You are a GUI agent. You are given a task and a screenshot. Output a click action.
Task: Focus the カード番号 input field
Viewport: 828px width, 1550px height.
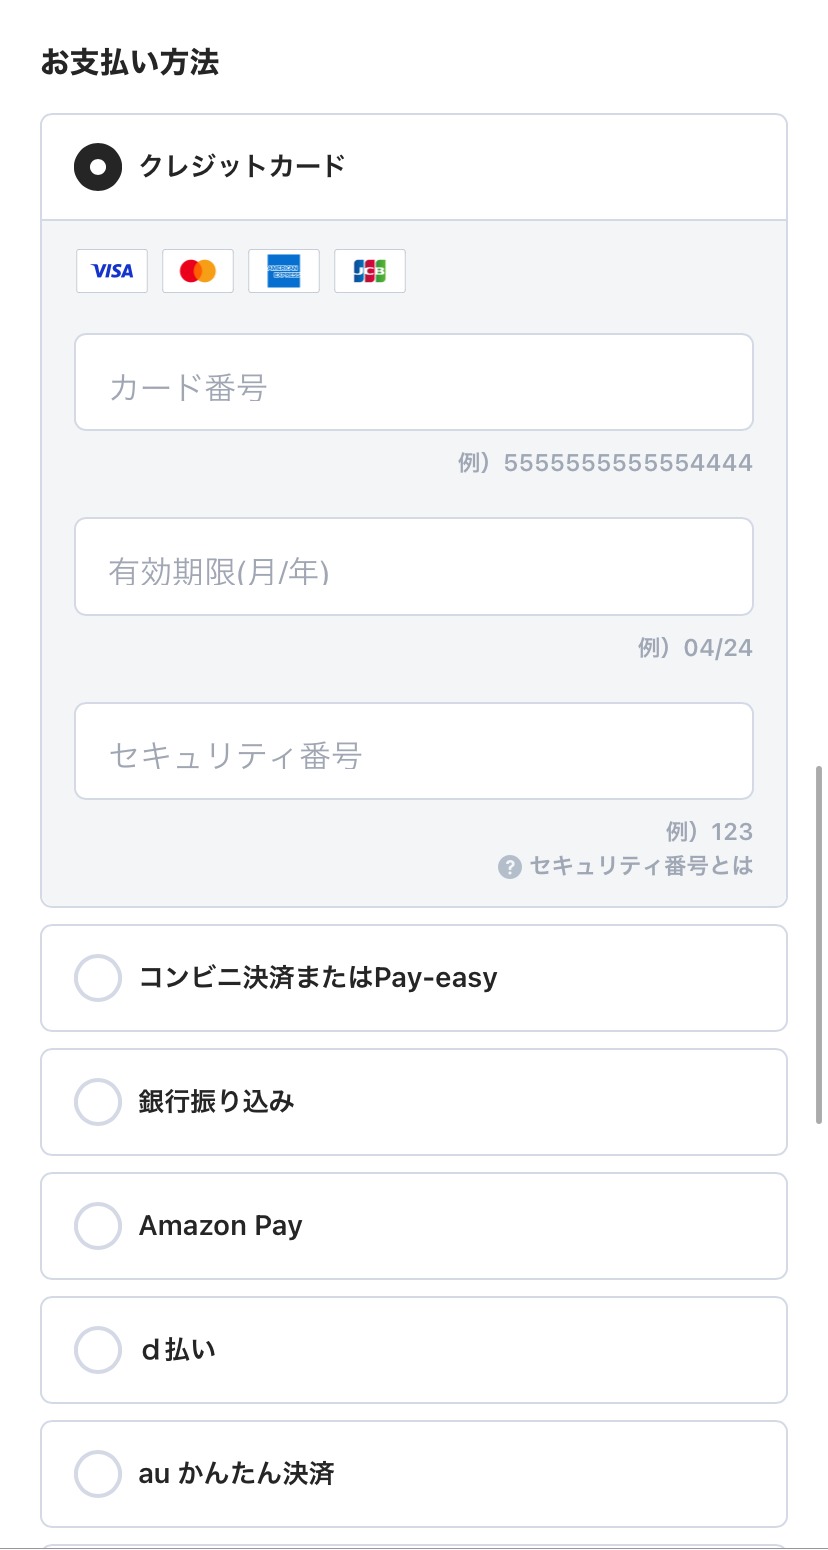pyautogui.click(x=414, y=382)
